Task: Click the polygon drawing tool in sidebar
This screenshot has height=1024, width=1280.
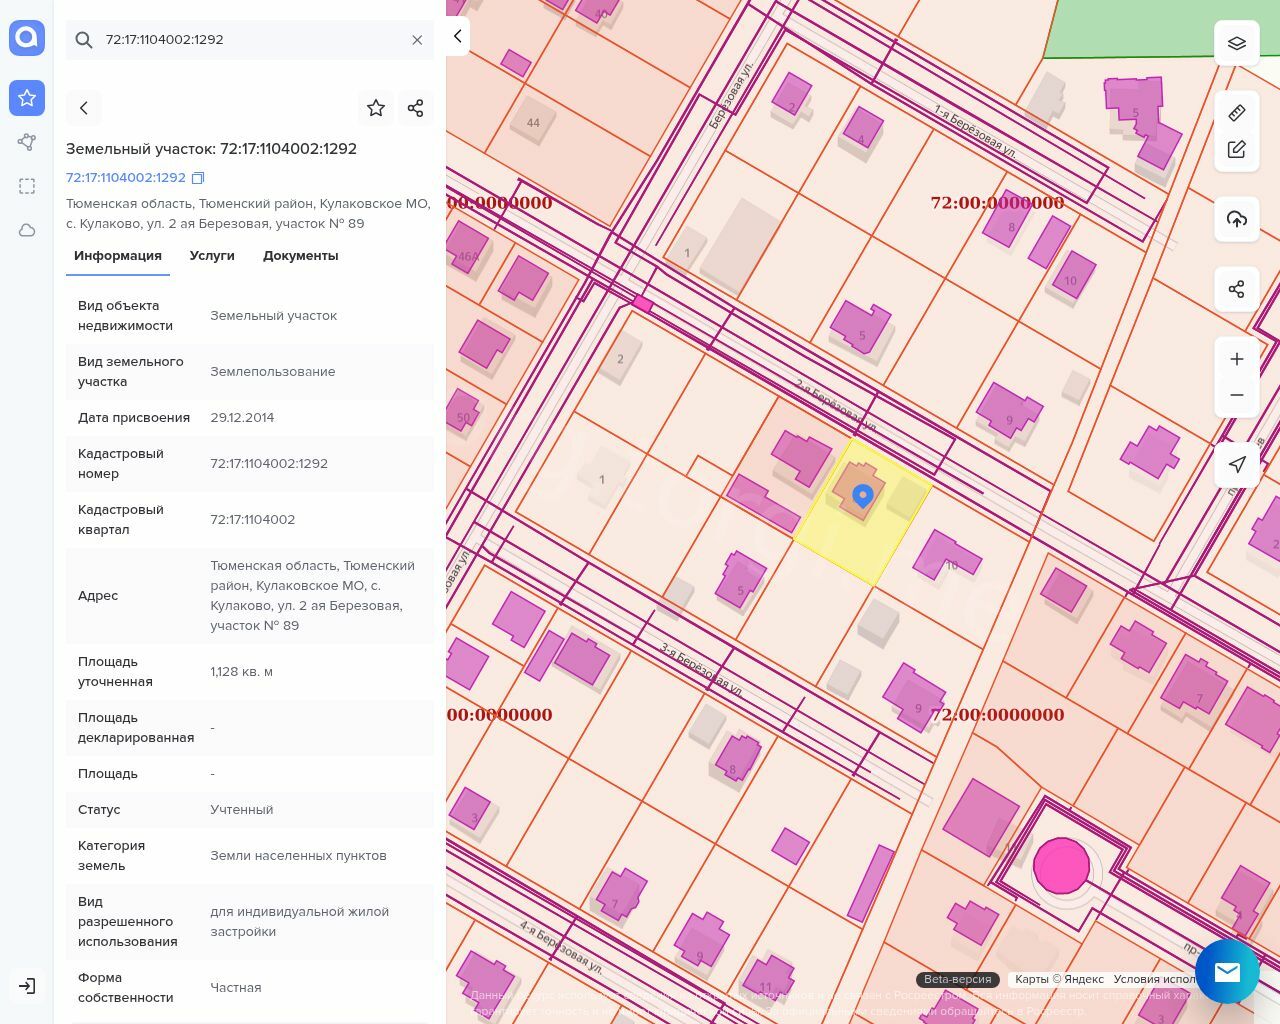Action: tap(27, 142)
